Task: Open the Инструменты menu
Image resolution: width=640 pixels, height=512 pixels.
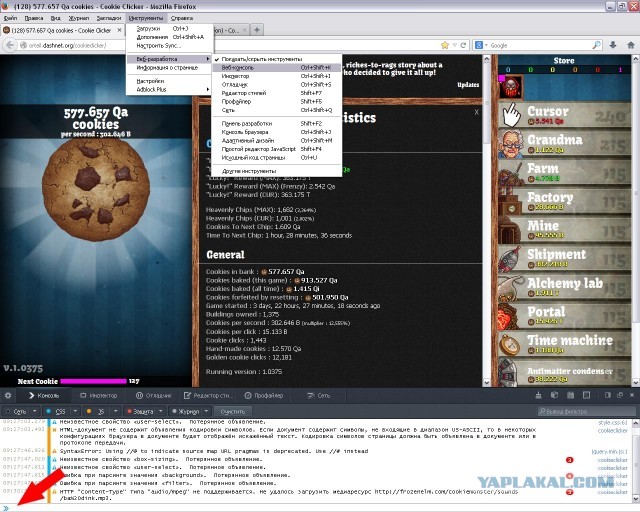Action: click(x=146, y=18)
